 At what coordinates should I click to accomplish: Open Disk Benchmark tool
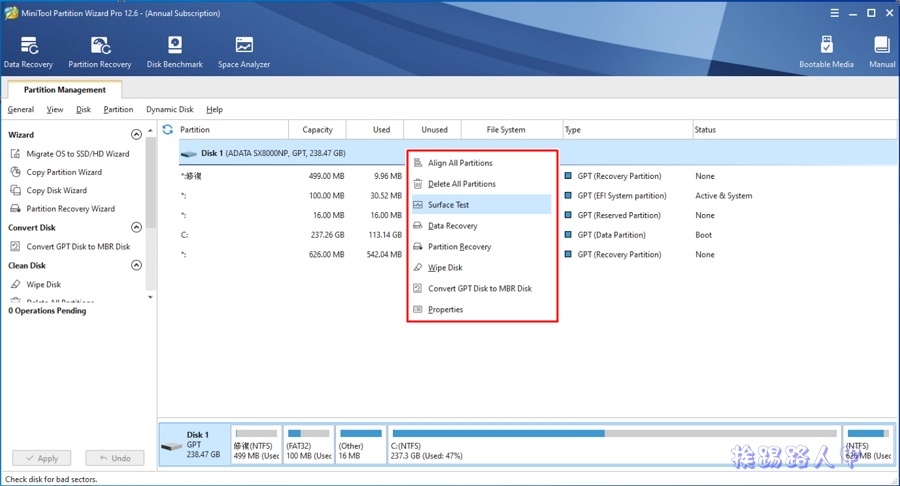(x=174, y=52)
